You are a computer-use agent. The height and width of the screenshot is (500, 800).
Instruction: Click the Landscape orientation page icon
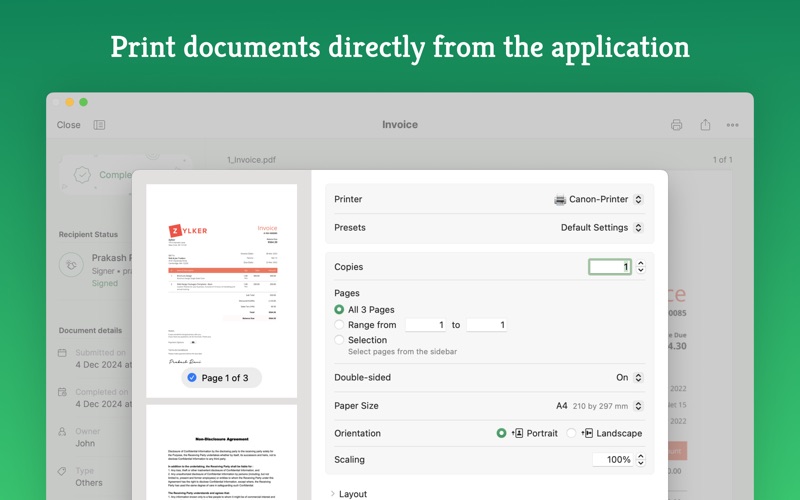tap(588, 433)
